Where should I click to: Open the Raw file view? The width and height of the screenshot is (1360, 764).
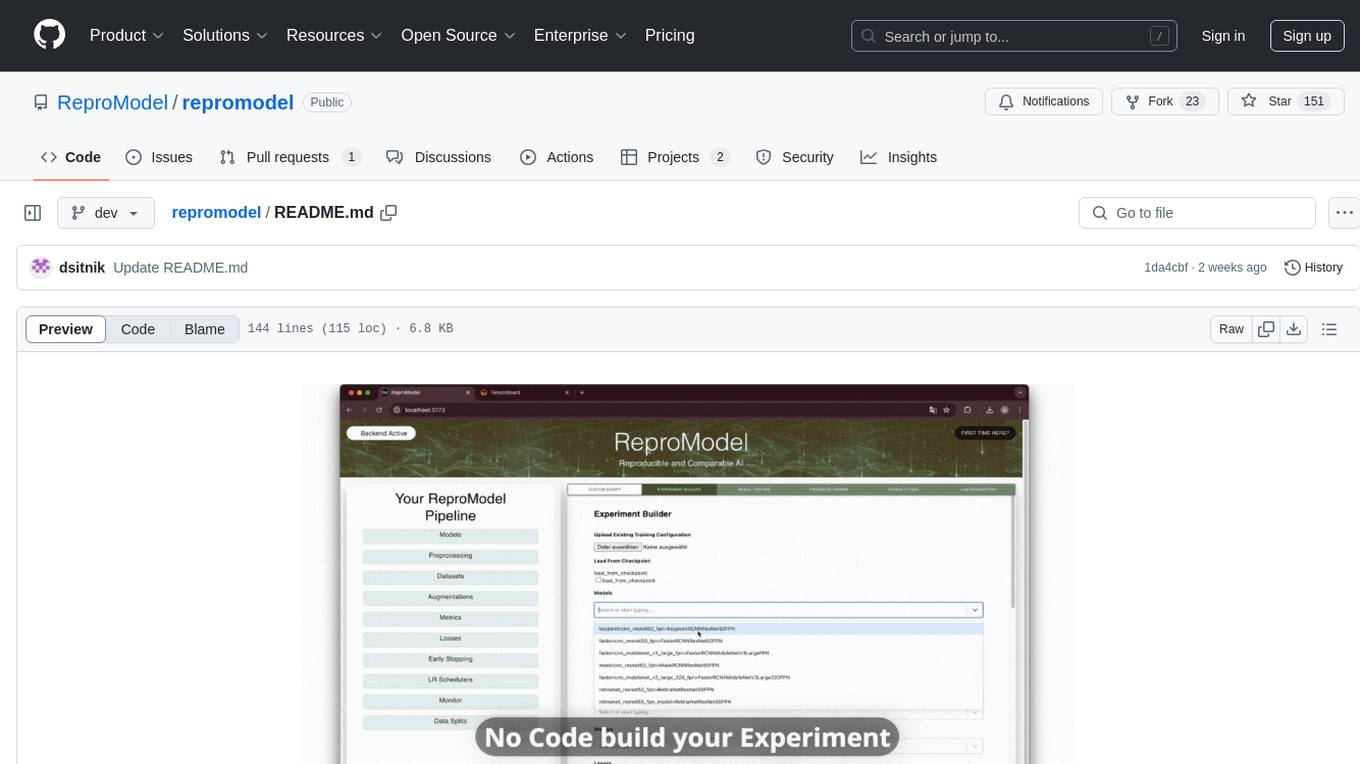click(x=1231, y=329)
